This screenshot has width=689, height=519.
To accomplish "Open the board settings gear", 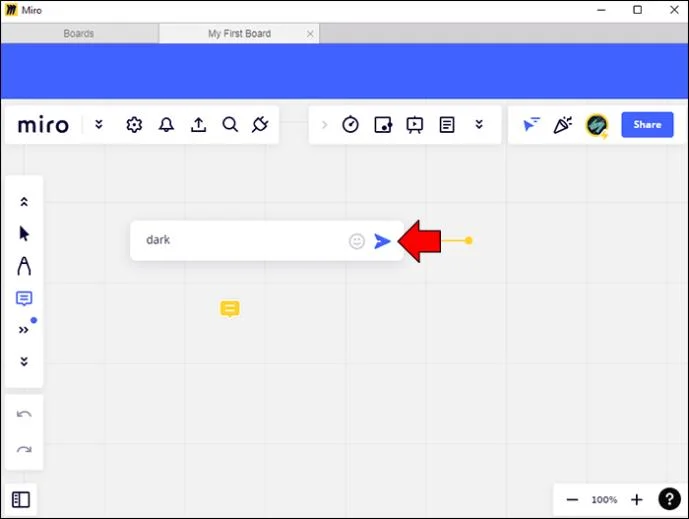I will tap(134, 125).
